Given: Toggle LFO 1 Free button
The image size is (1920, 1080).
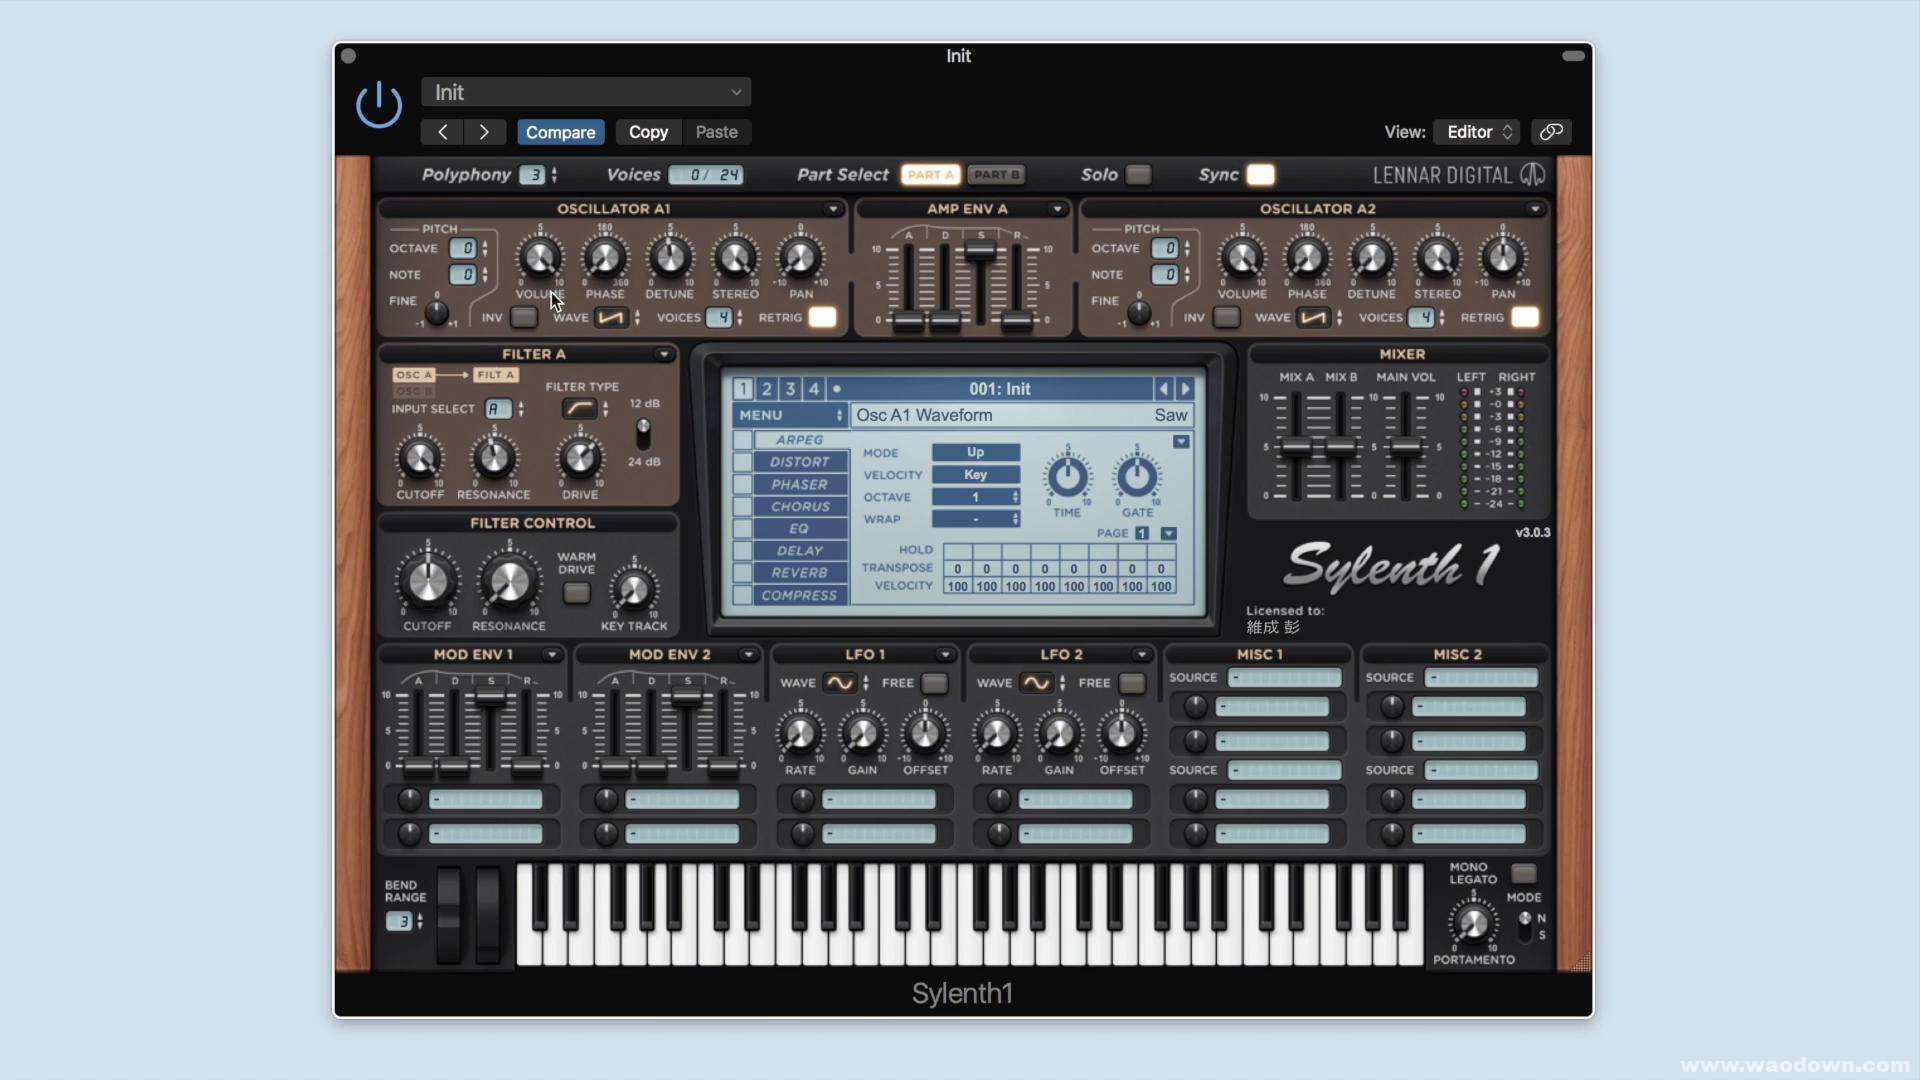Looking at the screenshot, I should point(935,683).
